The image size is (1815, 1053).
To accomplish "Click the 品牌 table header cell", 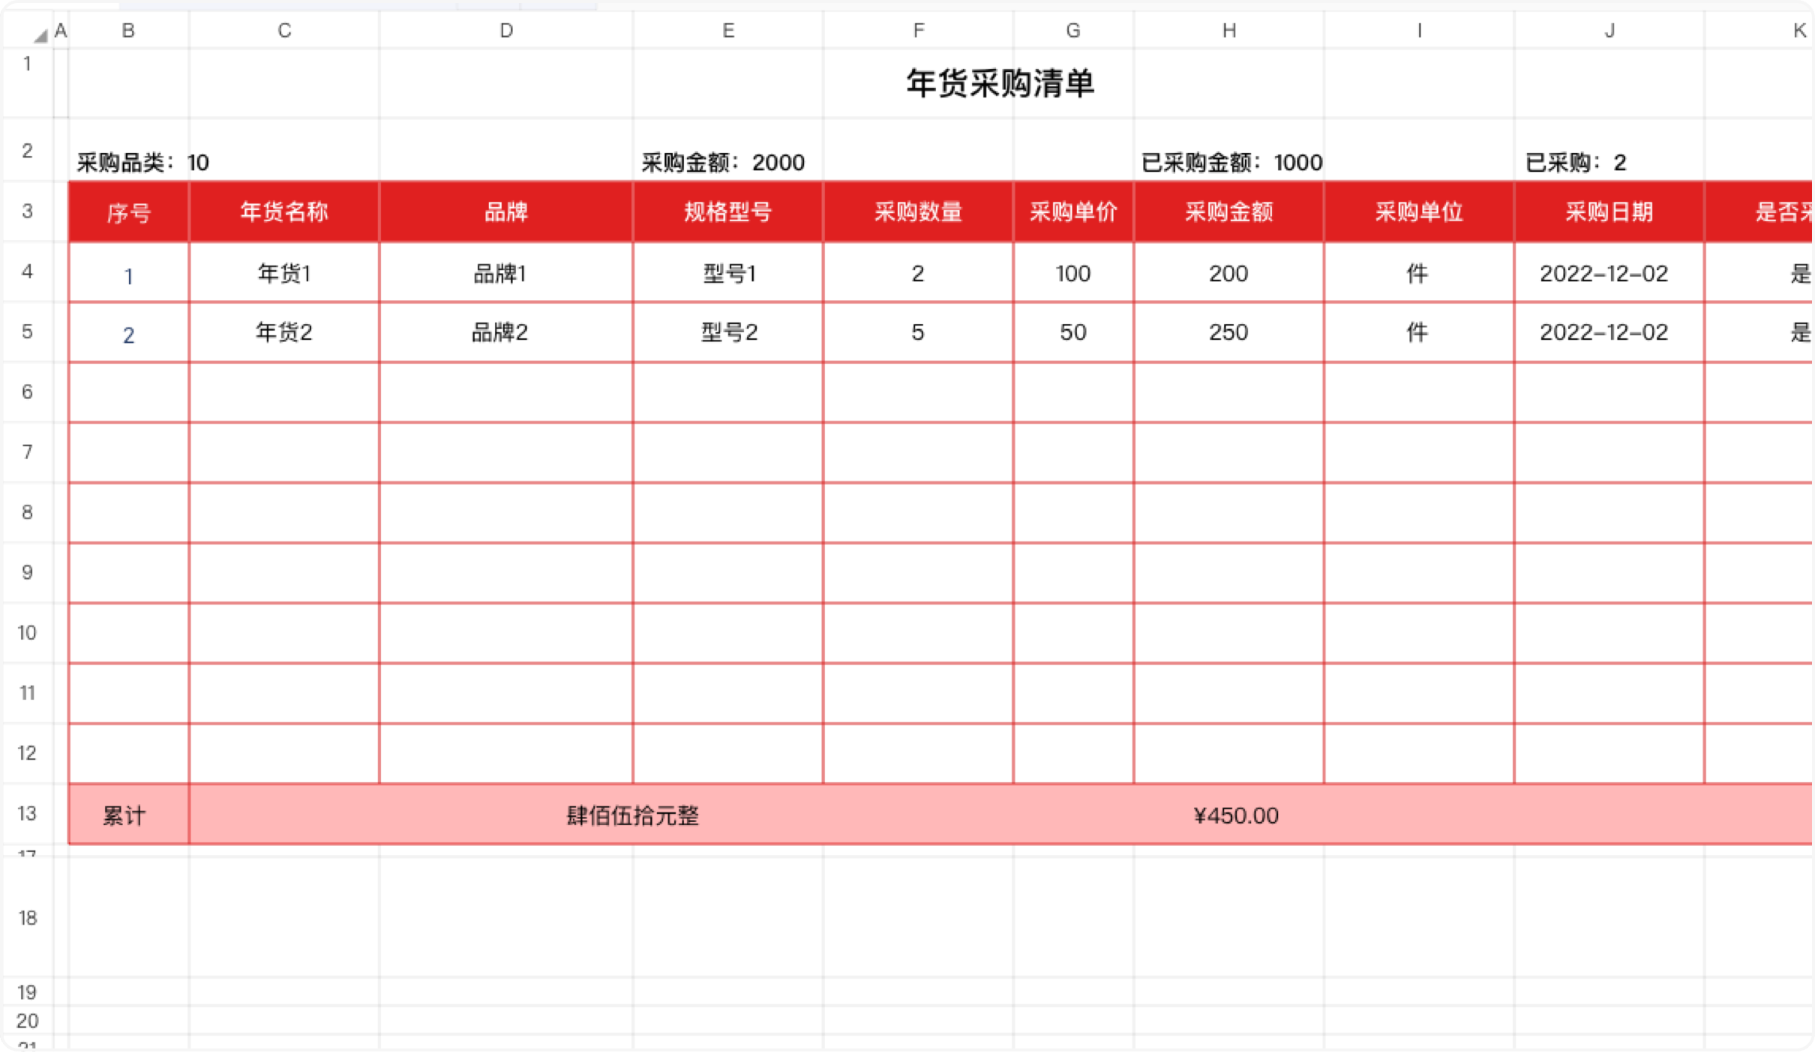I will 506,212.
